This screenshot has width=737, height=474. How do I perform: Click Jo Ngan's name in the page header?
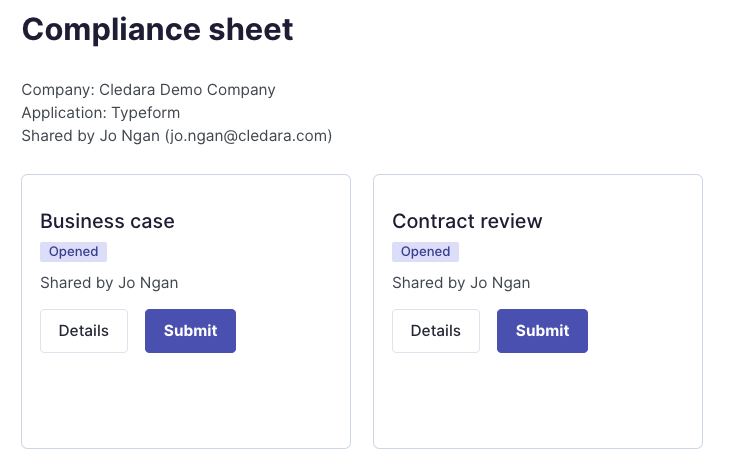[x=130, y=136]
